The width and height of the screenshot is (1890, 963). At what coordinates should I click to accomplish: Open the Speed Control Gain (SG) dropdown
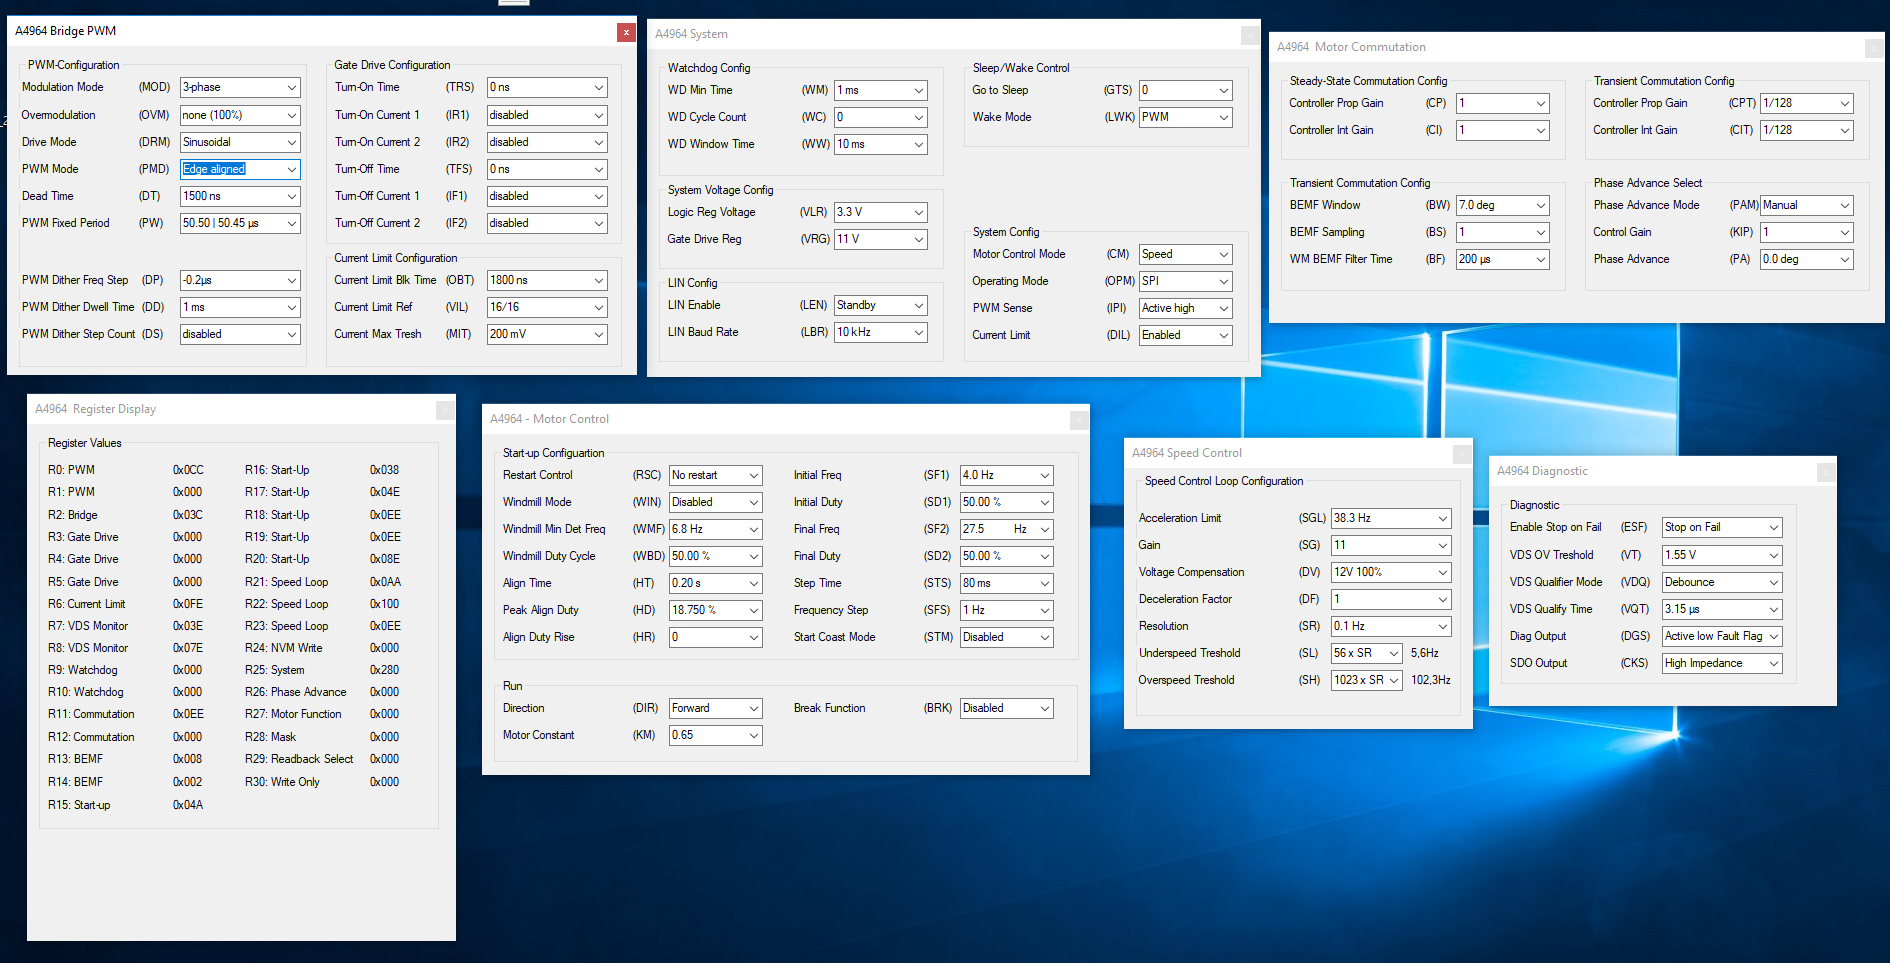coord(1391,545)
